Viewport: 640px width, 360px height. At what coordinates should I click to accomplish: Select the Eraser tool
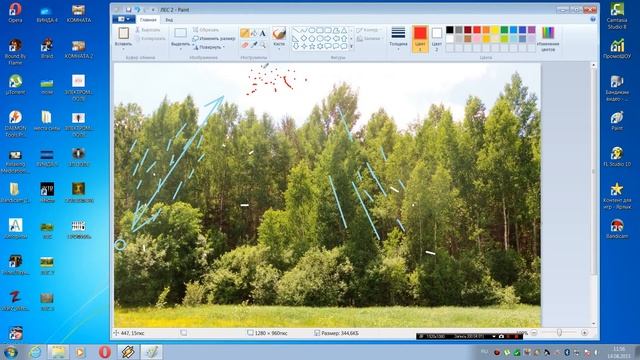click(244, 45)
